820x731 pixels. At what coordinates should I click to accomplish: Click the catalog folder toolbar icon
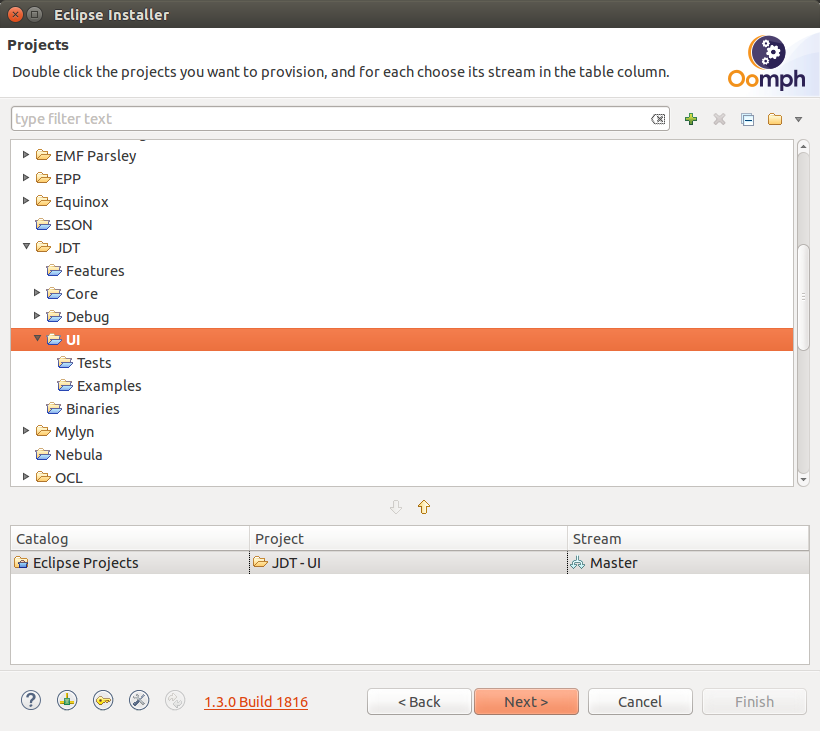[x=775, y=119]
